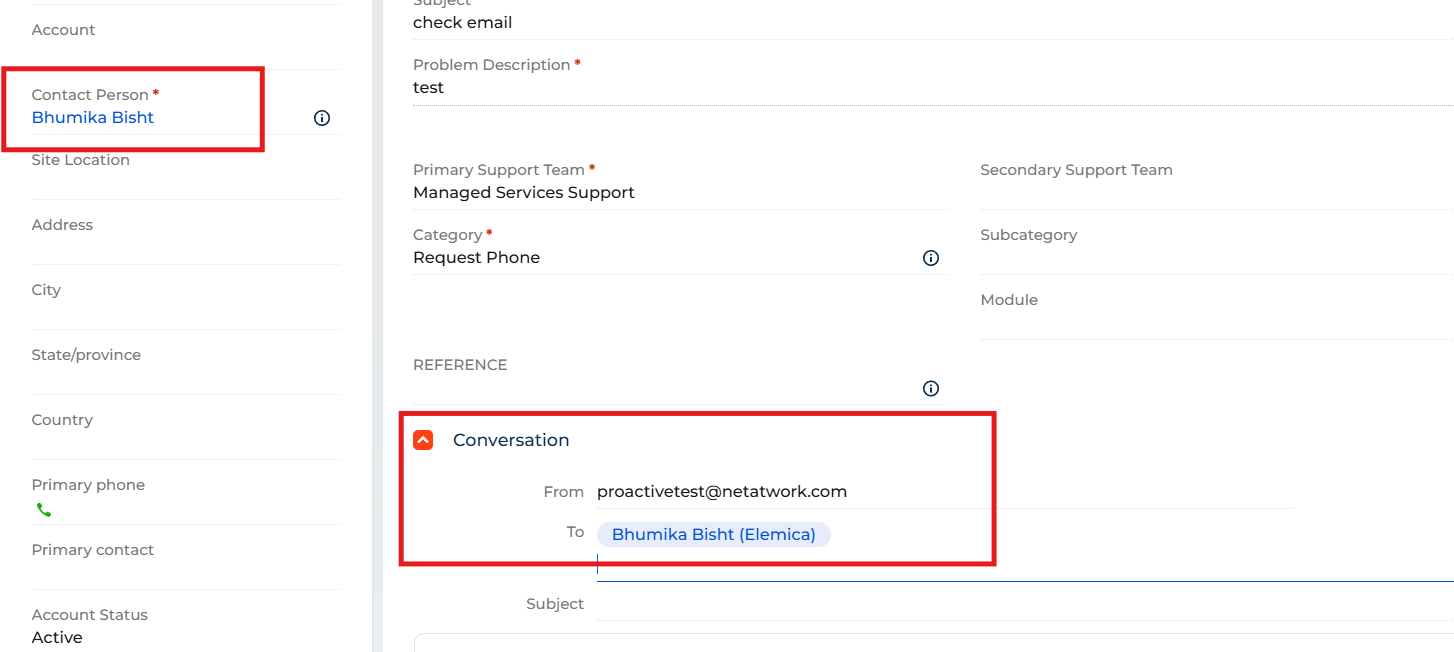Click info icon beside Contact Person
1454x652 pixels.
tap(322, 118)
